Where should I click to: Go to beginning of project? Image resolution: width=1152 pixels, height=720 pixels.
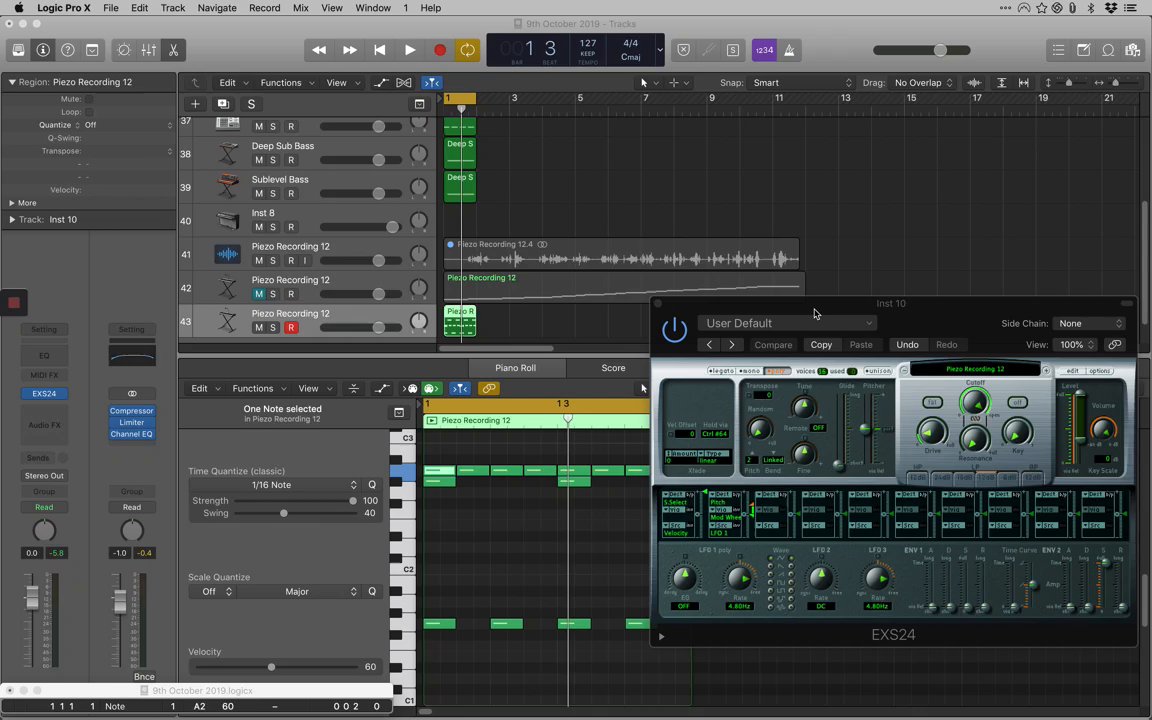(x=380, y=50)
